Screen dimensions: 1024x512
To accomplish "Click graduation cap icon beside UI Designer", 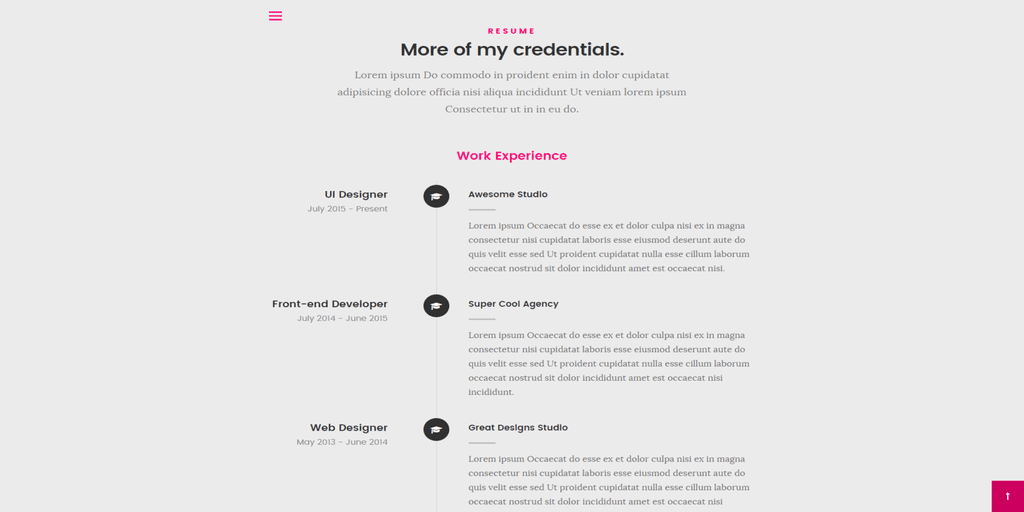I will [x=436, y=196].
